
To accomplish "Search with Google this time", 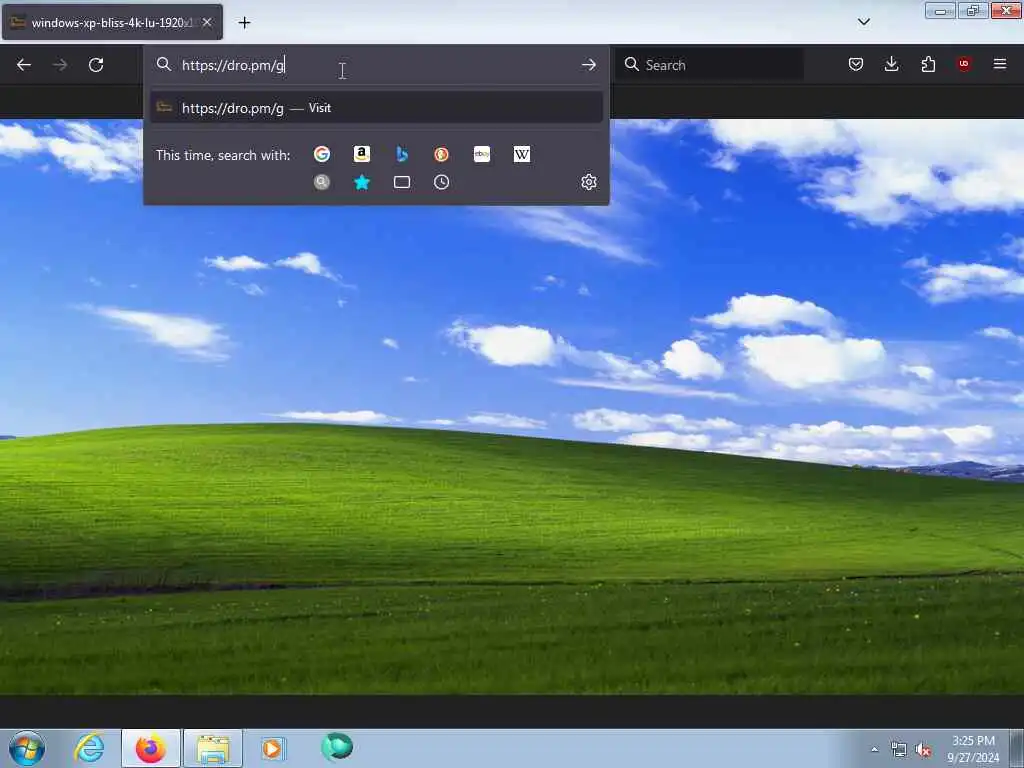I will (x=321, y=154).
